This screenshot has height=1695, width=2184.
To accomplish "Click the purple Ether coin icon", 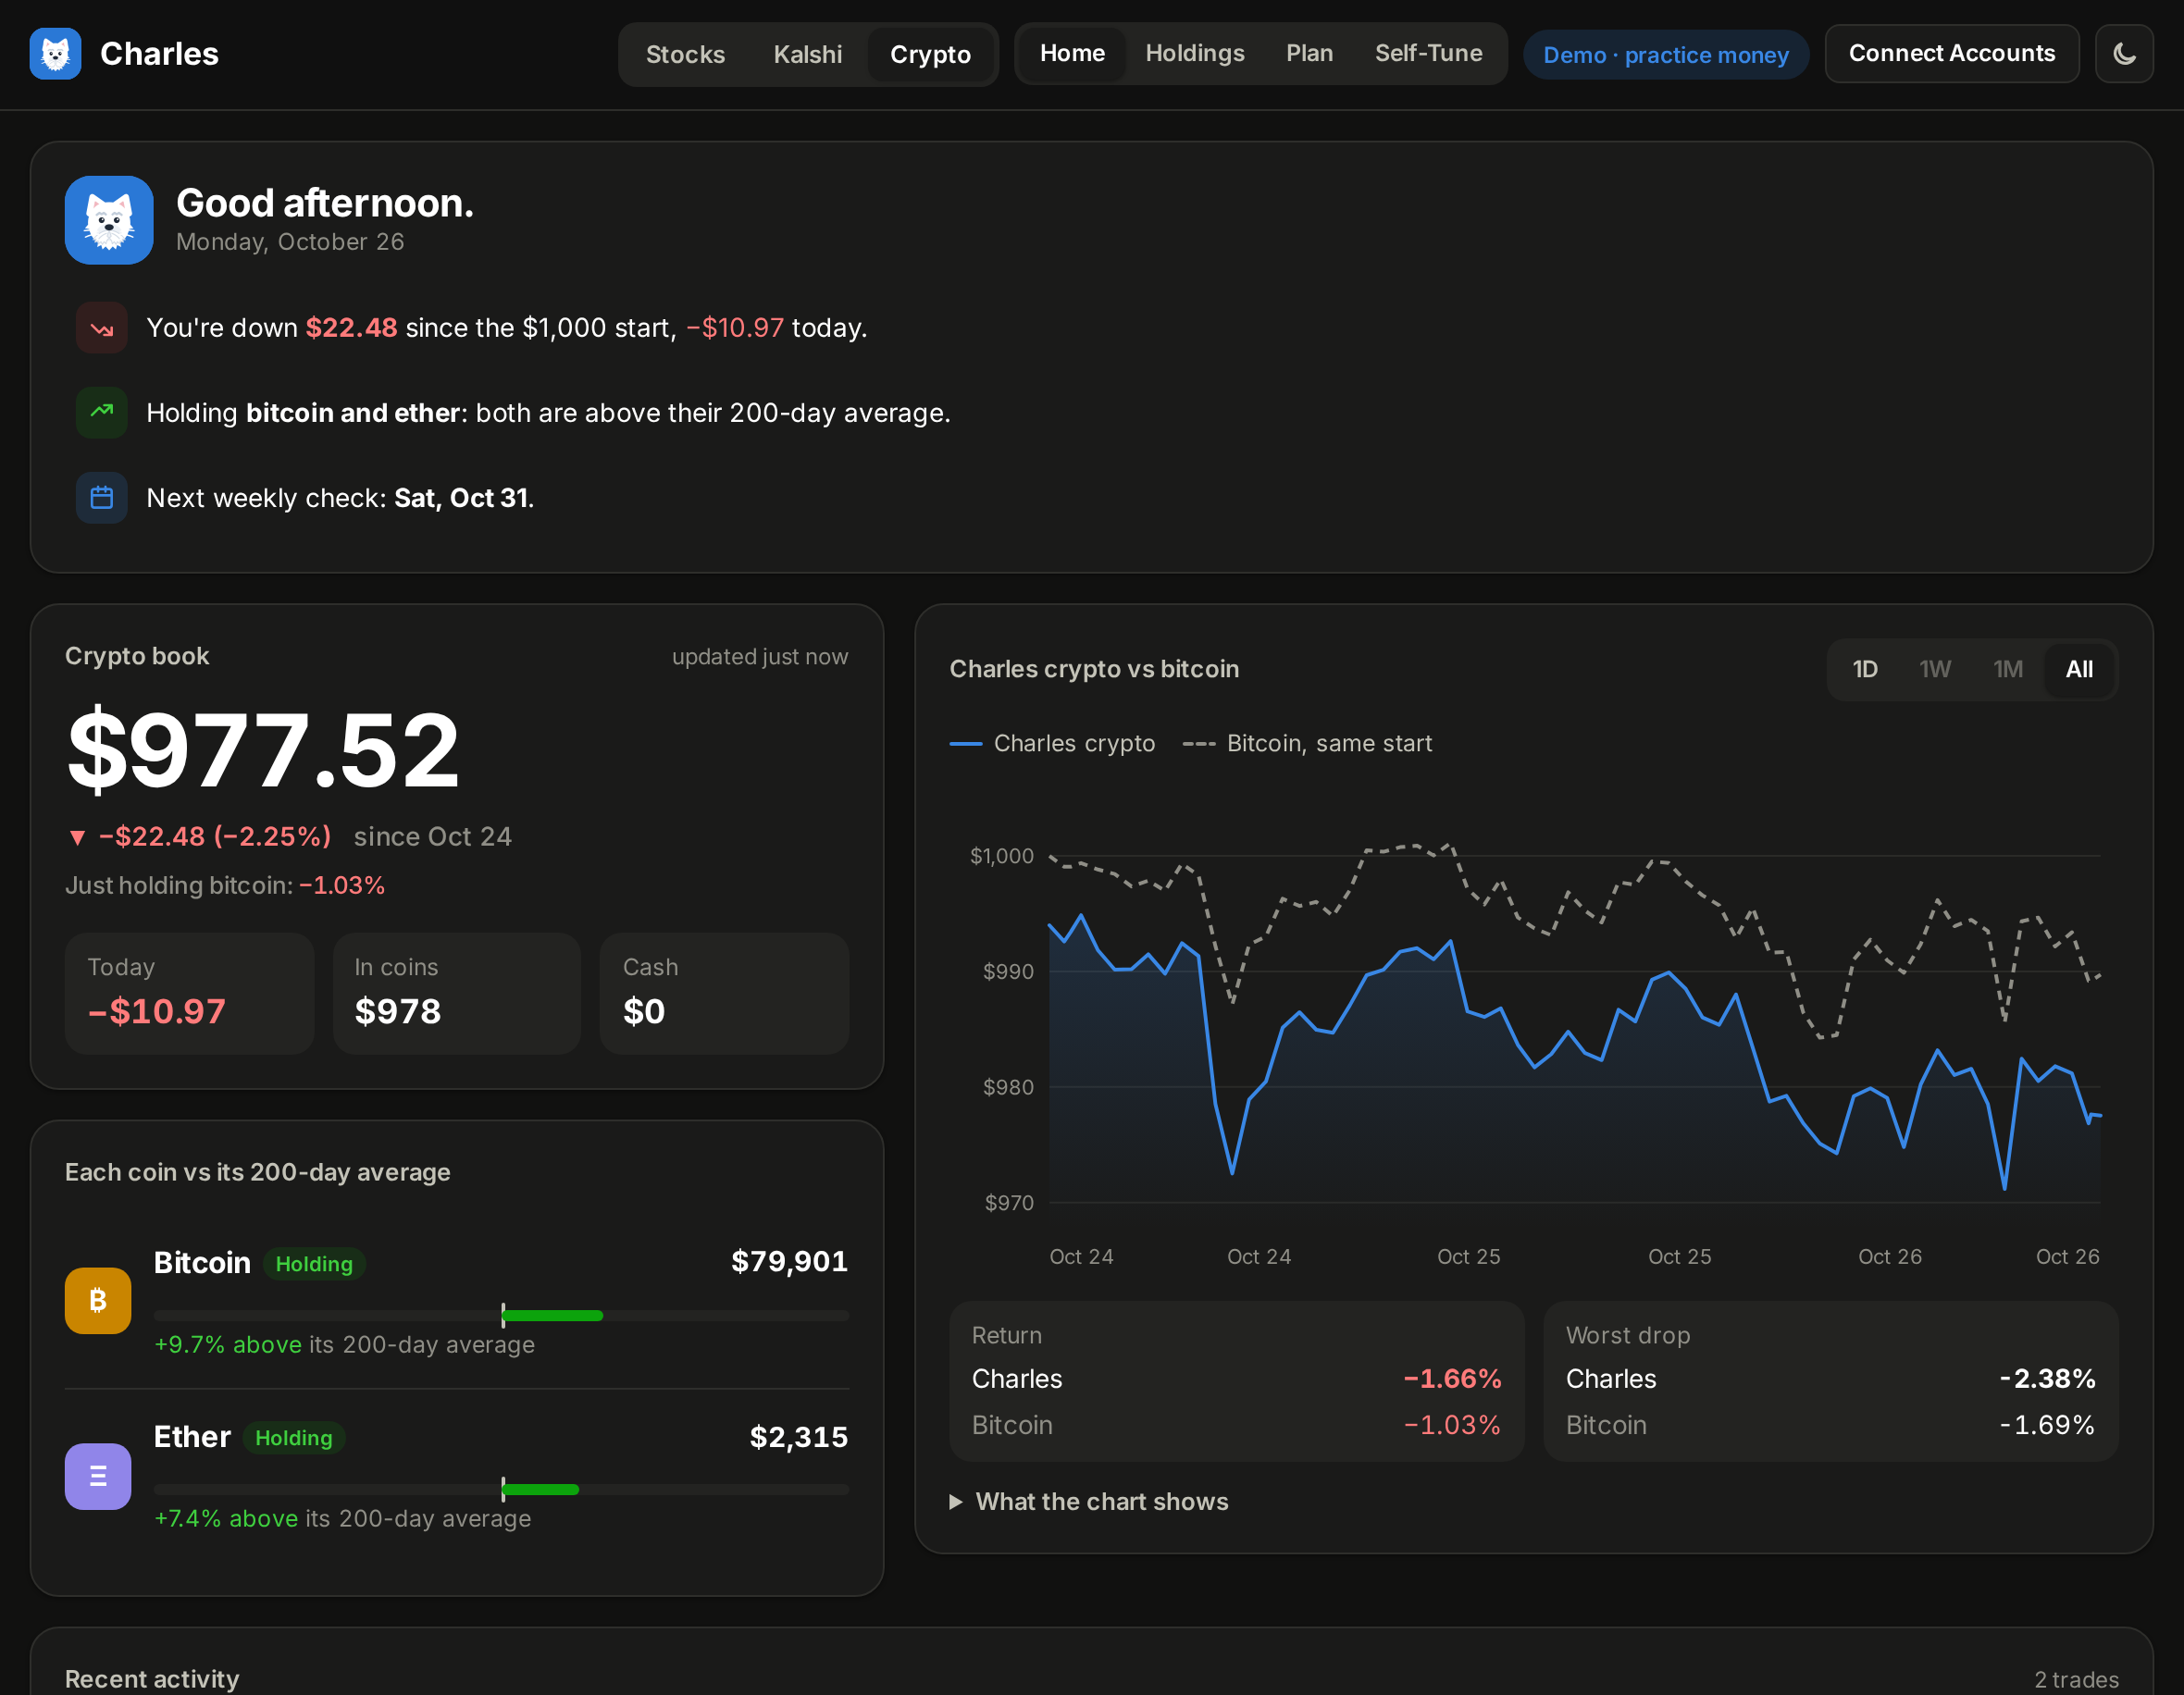I will (x=98, y=1476).
